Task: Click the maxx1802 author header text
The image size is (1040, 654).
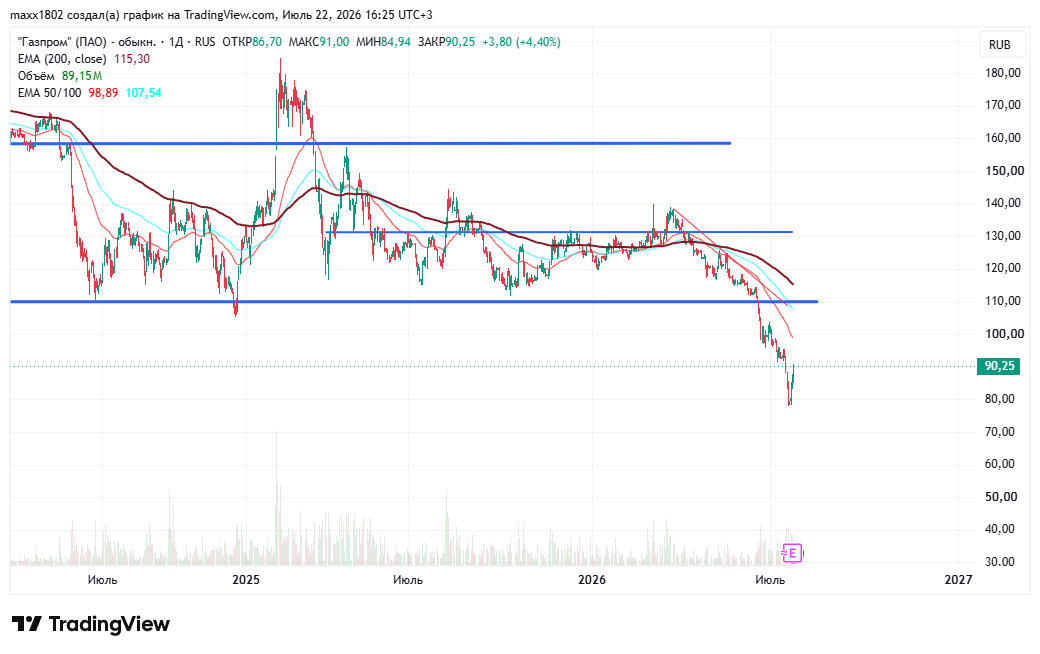Action: coord(38,15)
